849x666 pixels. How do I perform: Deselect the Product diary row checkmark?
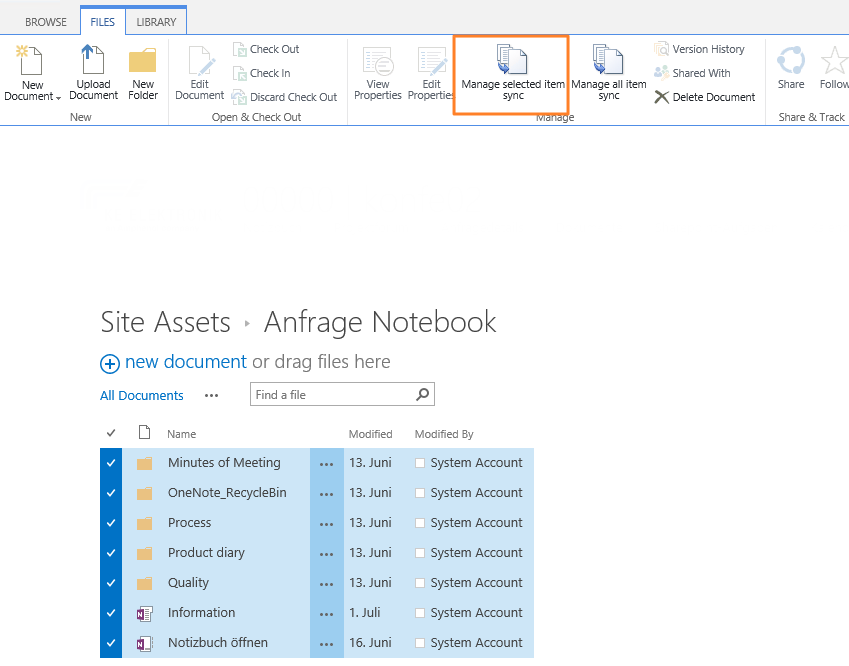111,553
